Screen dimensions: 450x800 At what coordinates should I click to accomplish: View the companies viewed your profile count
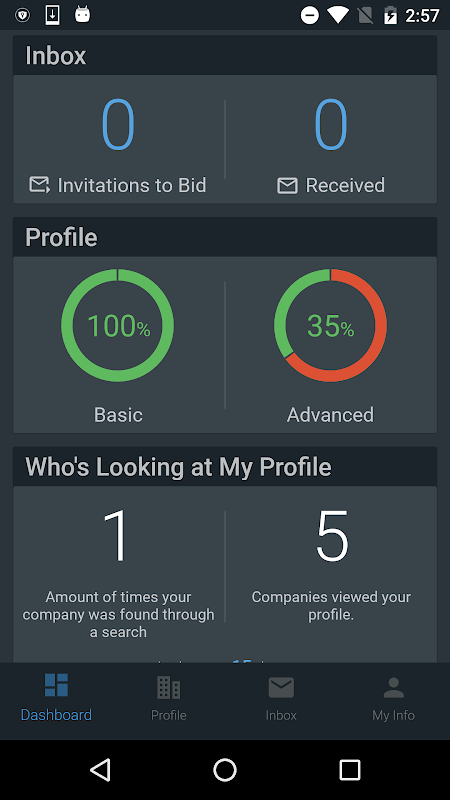point(332,536)
